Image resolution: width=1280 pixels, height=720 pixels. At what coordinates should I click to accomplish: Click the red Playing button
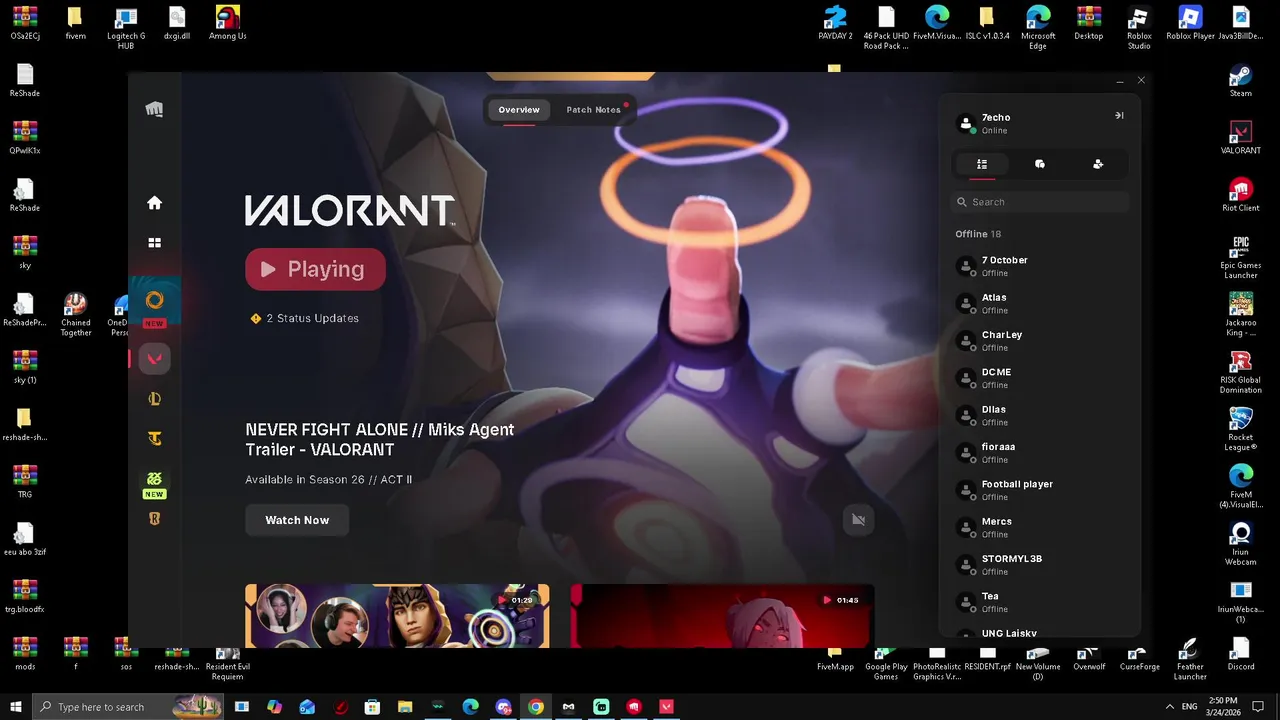pyautogui.click(x=315, y=269)
